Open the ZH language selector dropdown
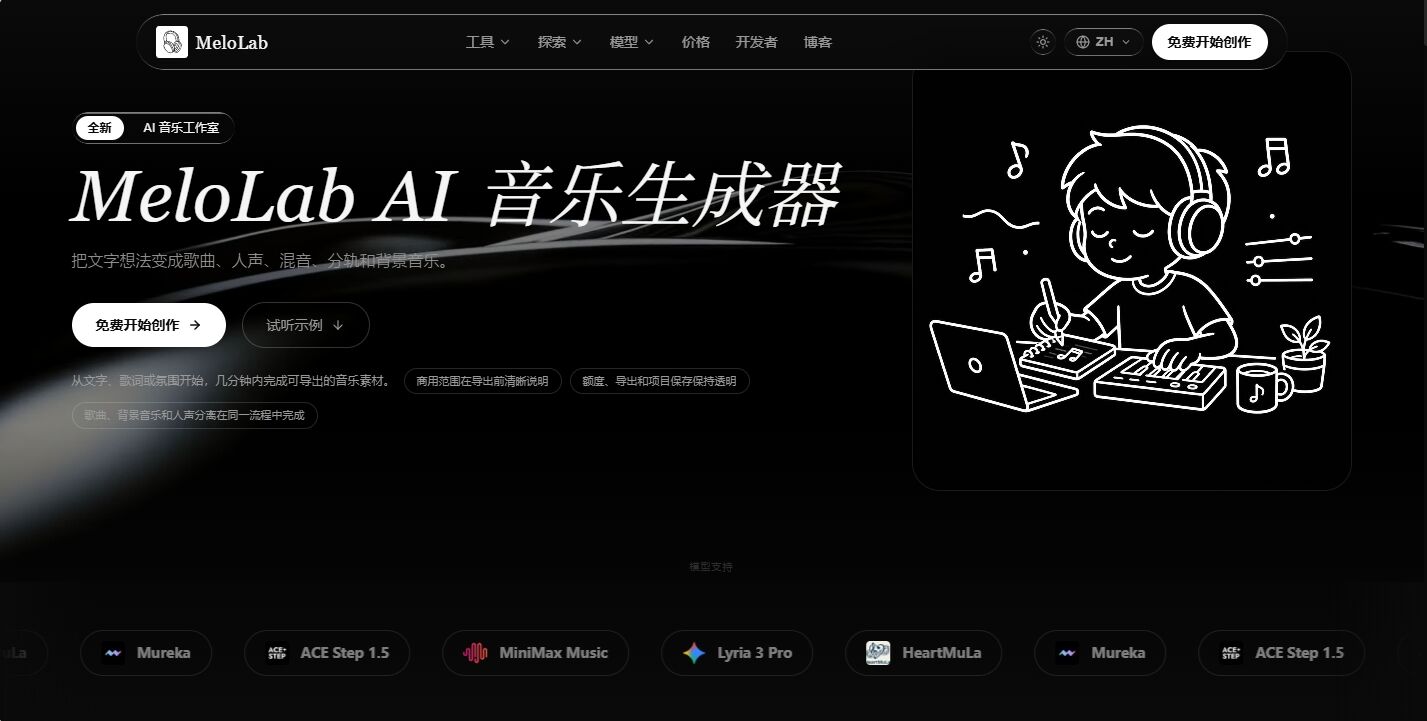The height and width of the screenshot is (721, 1427). (1104, 42)
